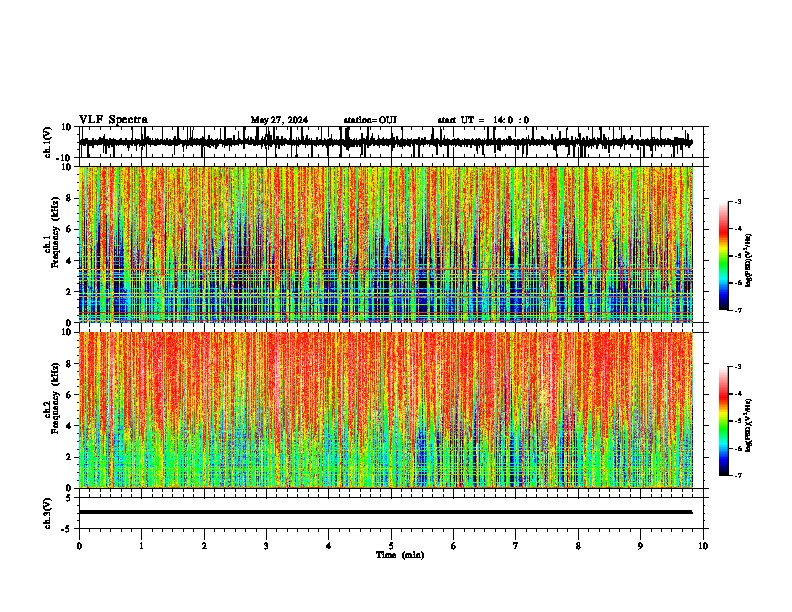This screenshot has width=792, height=612.
Task: Click inside the ch.1 frequency spectrogram
Action: pos(386,244)
